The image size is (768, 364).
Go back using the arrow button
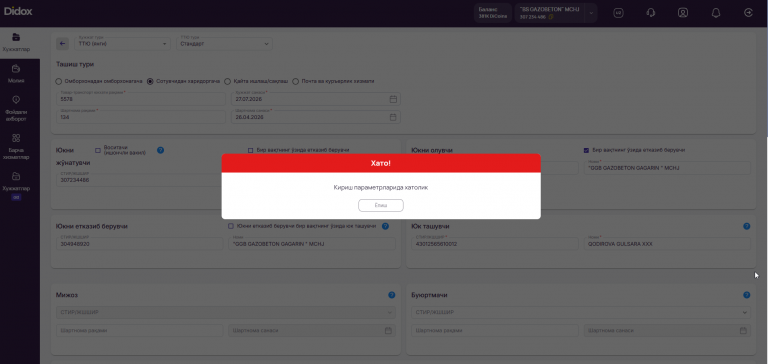coord(62,44)
